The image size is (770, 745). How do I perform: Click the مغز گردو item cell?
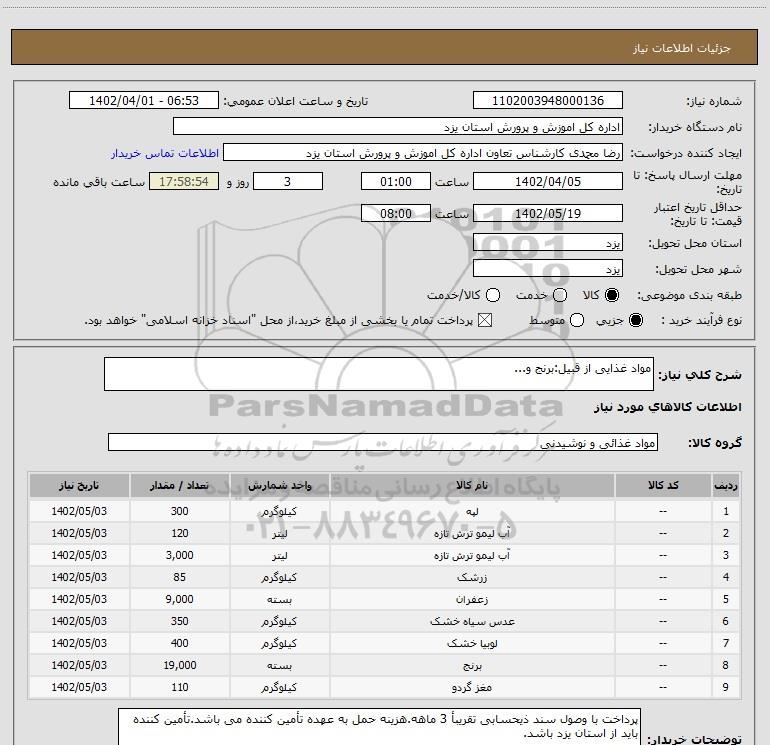pyautogui.click(x=472, y=688)
